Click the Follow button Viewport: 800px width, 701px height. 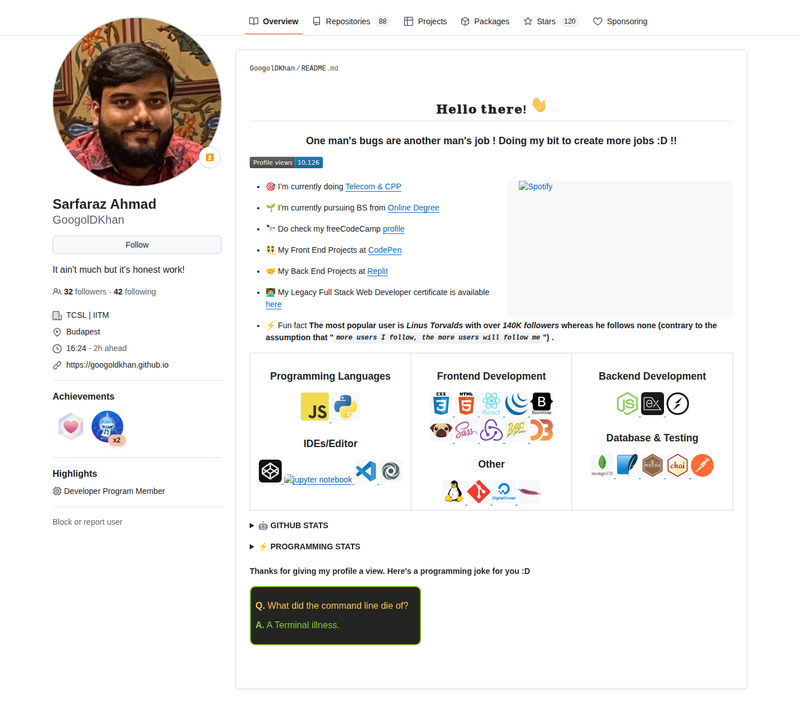tap(137, 245)
